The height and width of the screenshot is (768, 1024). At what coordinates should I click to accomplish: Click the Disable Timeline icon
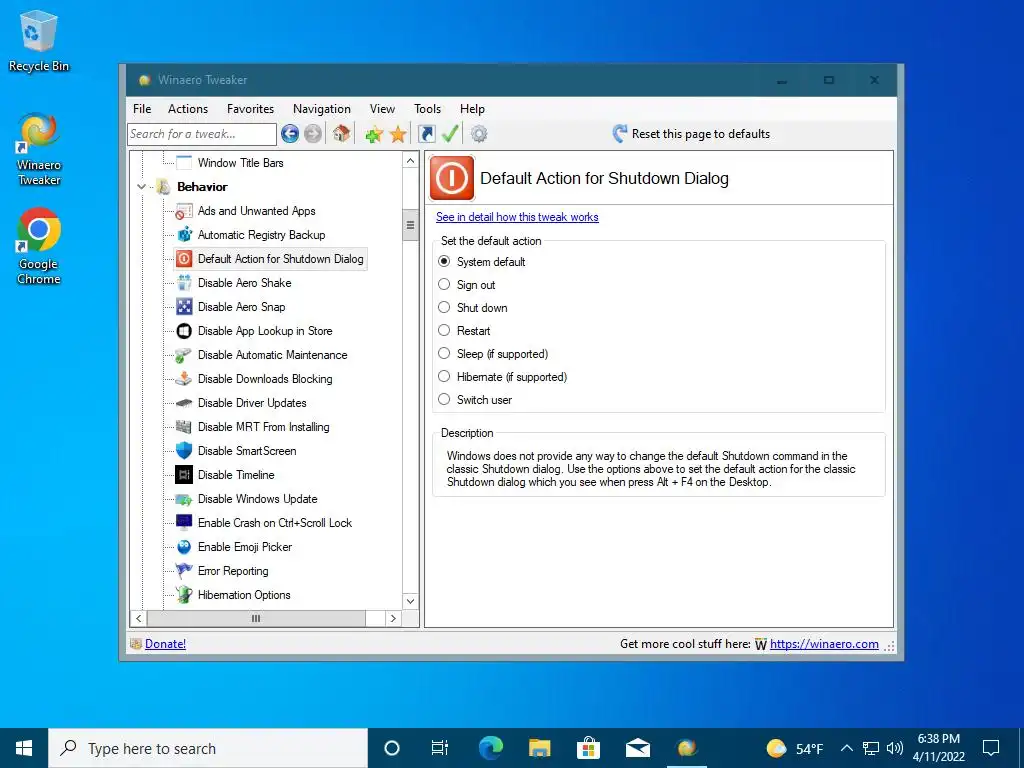pyautogui.click(x=184, y=475)
